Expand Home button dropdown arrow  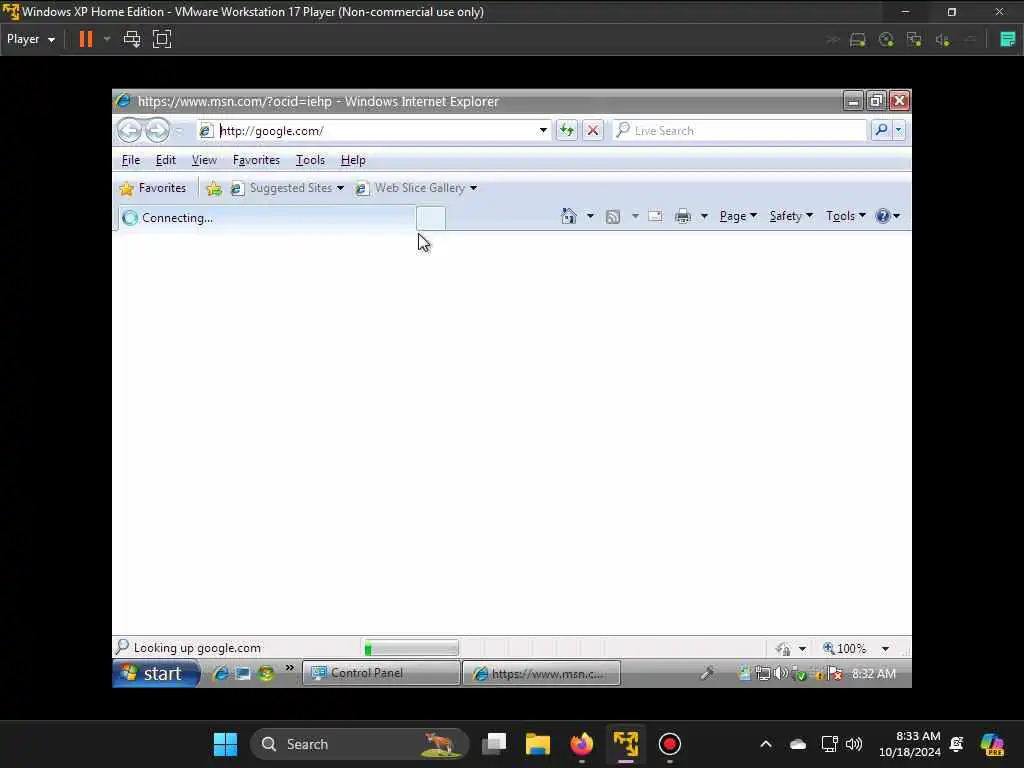[x=590, y=216]
